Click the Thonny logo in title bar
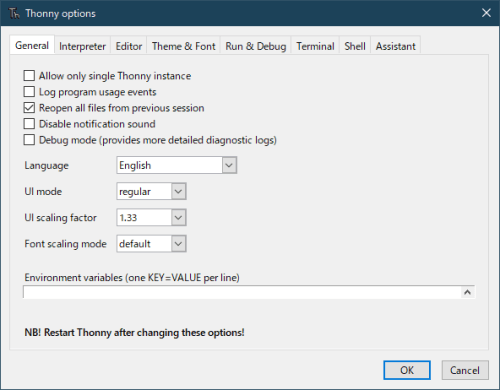 point(14,13)
